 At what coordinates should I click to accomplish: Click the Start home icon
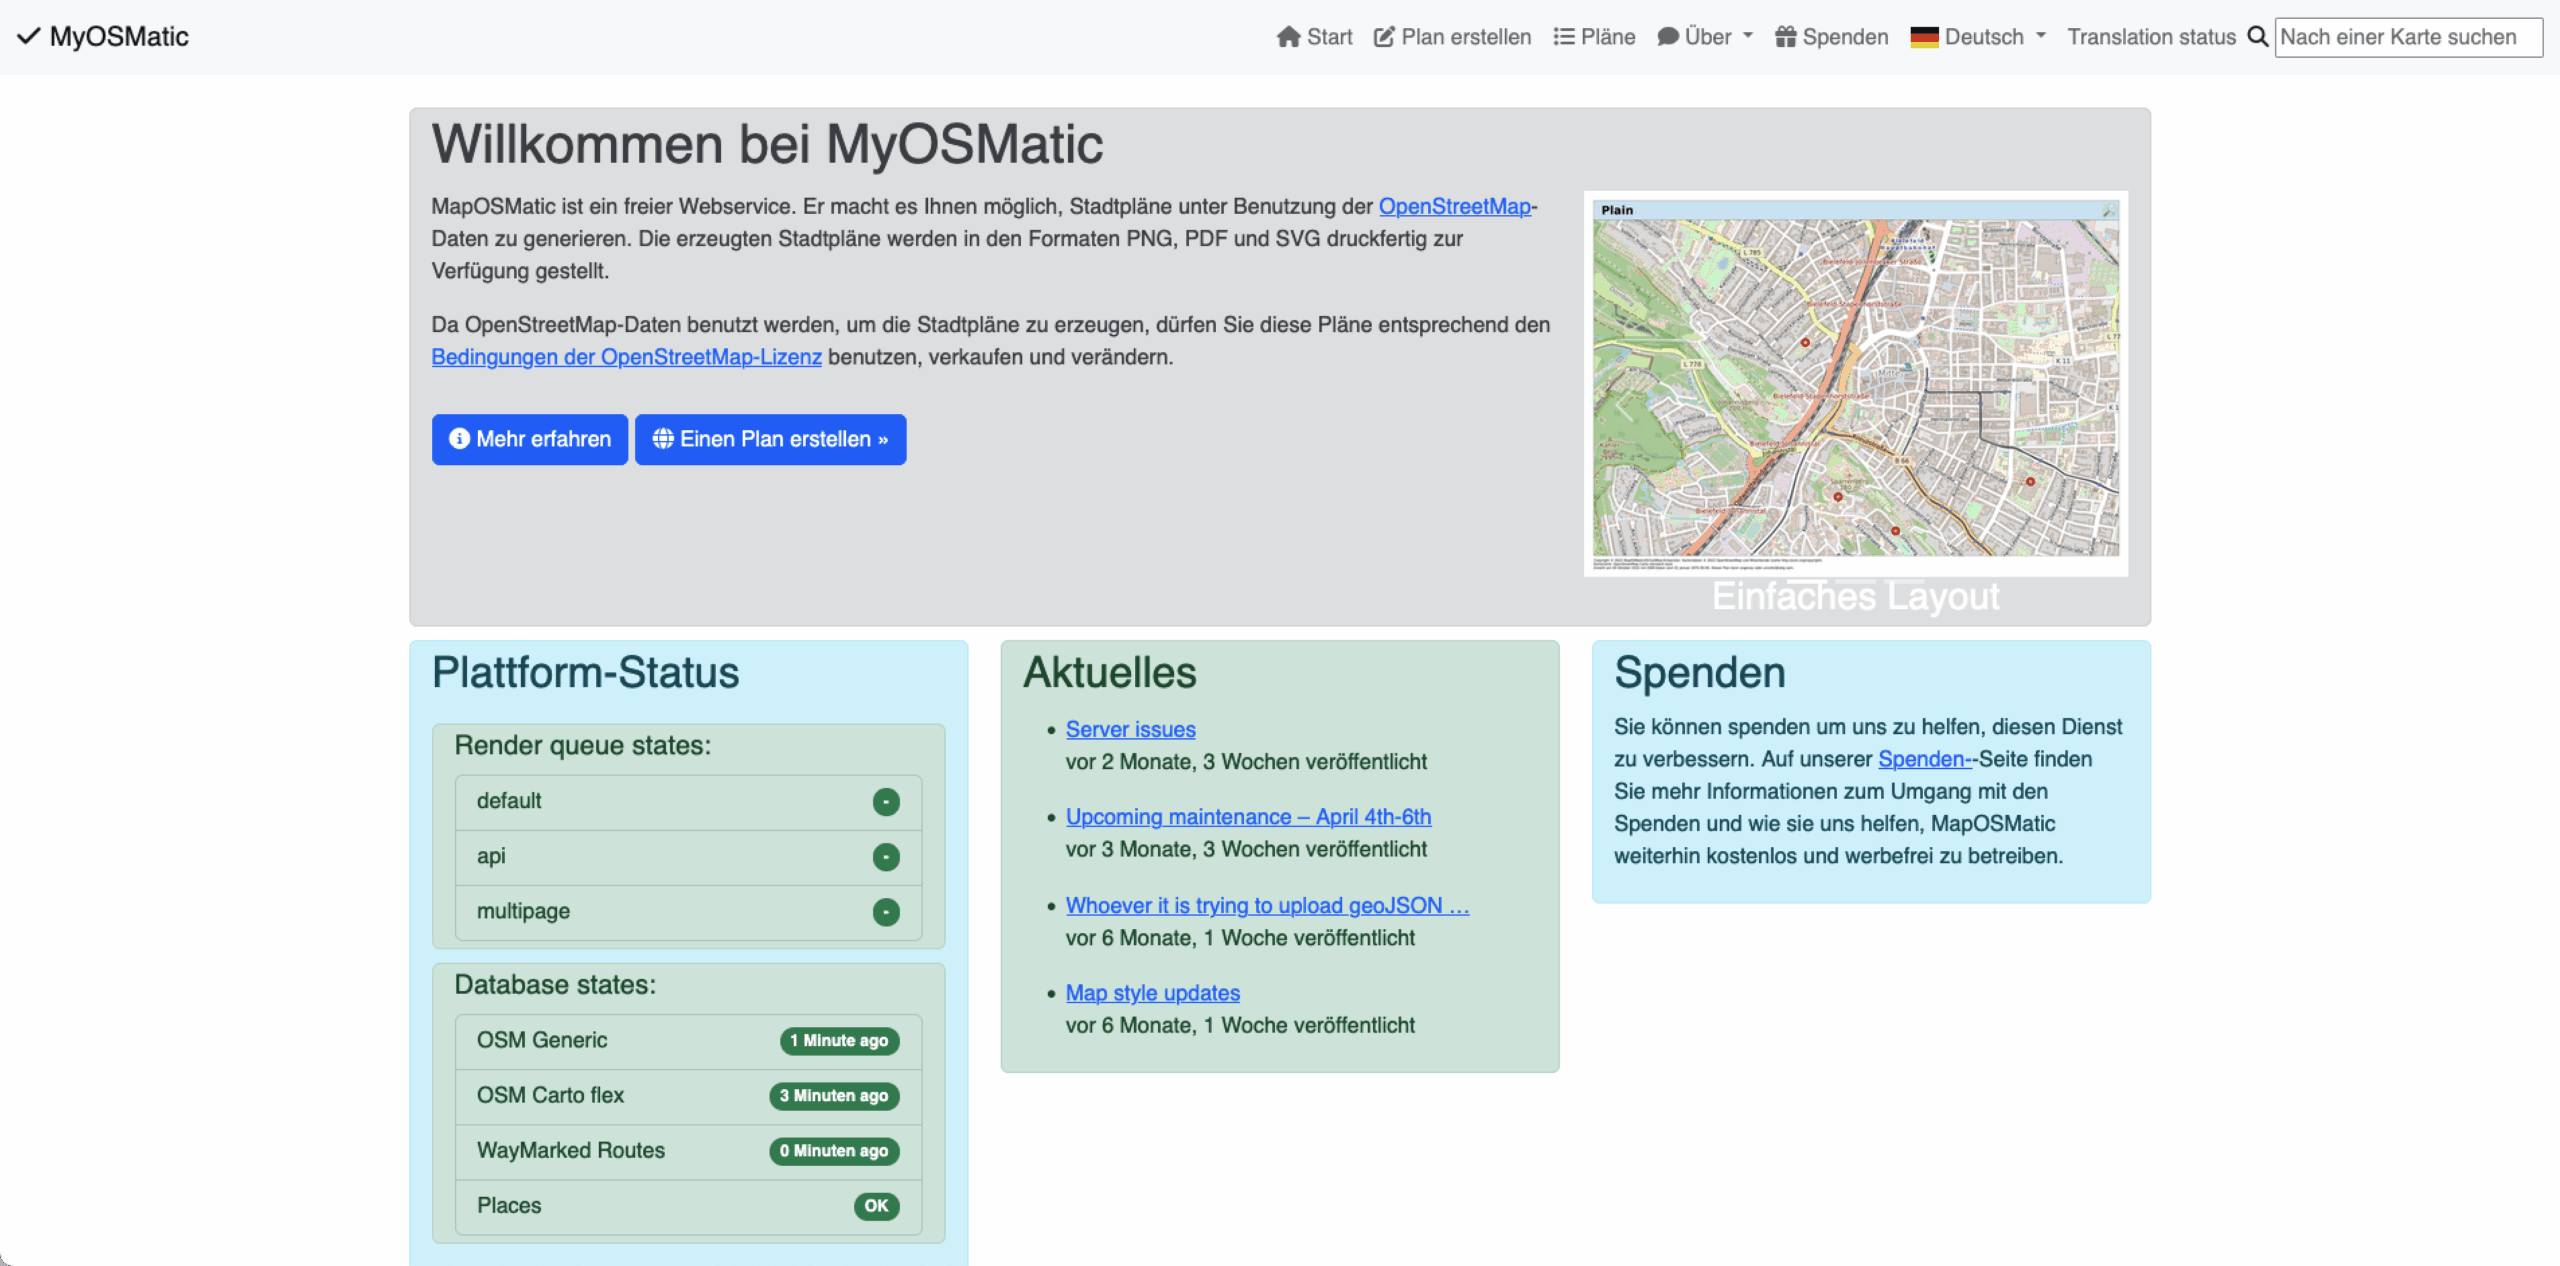1288,37
